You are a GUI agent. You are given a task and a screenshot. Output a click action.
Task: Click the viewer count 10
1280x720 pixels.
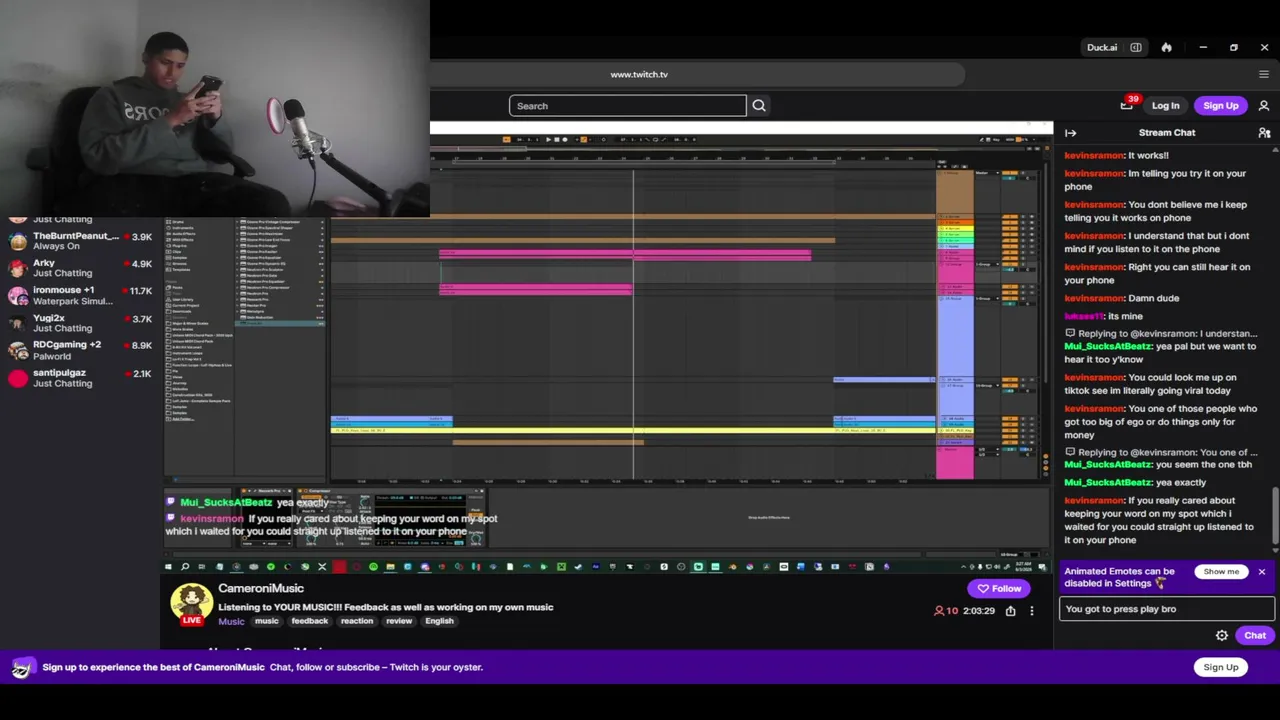coord(946,611)
